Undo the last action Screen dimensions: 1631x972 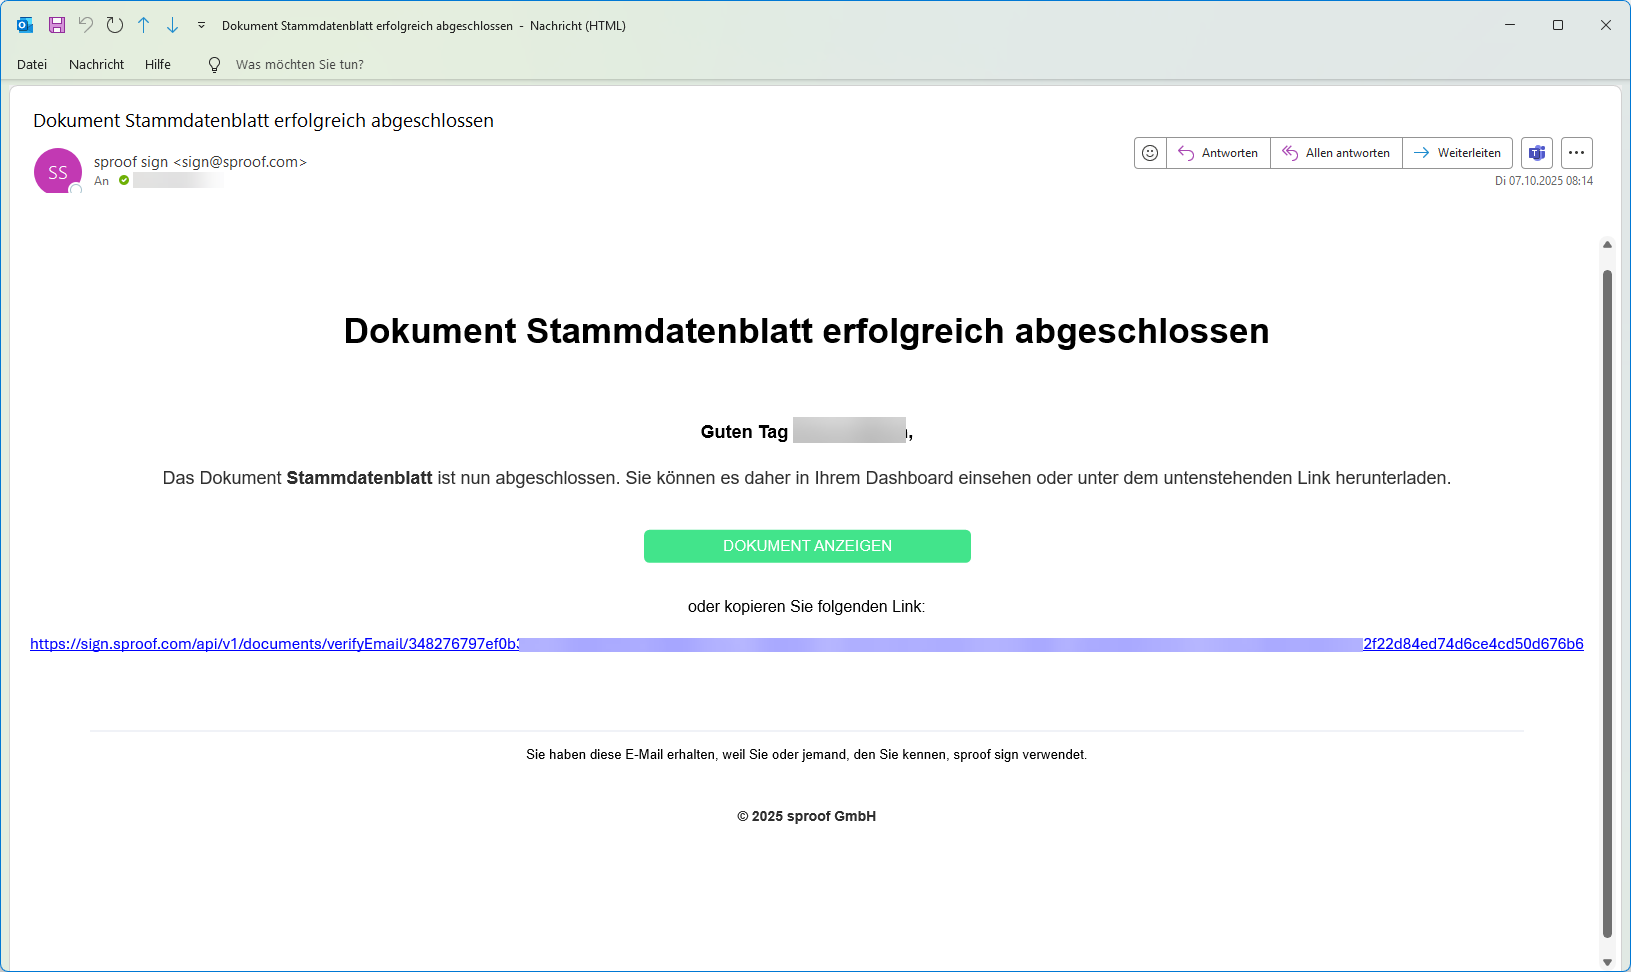(x=86, y=25)
